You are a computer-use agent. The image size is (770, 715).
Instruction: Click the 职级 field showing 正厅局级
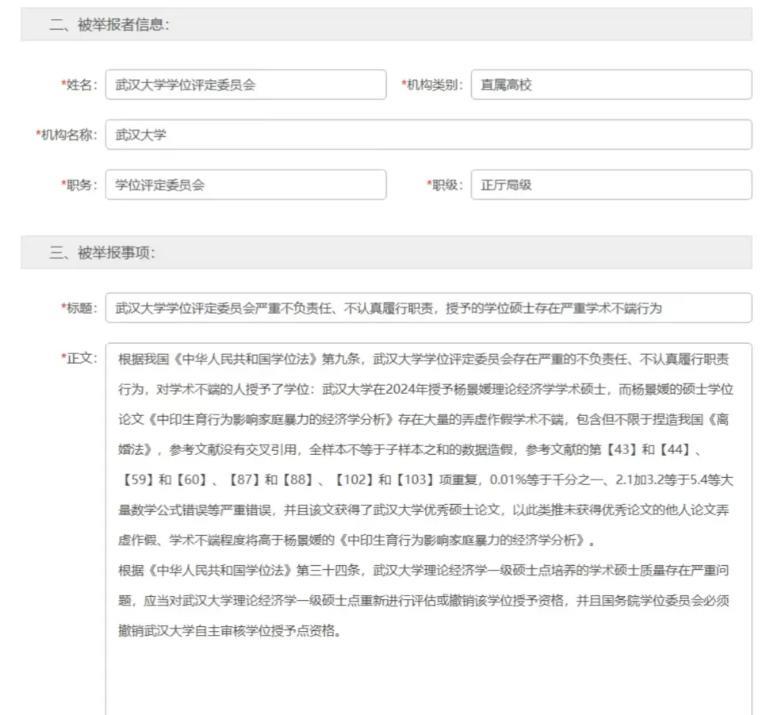click(x=611, y=185)
